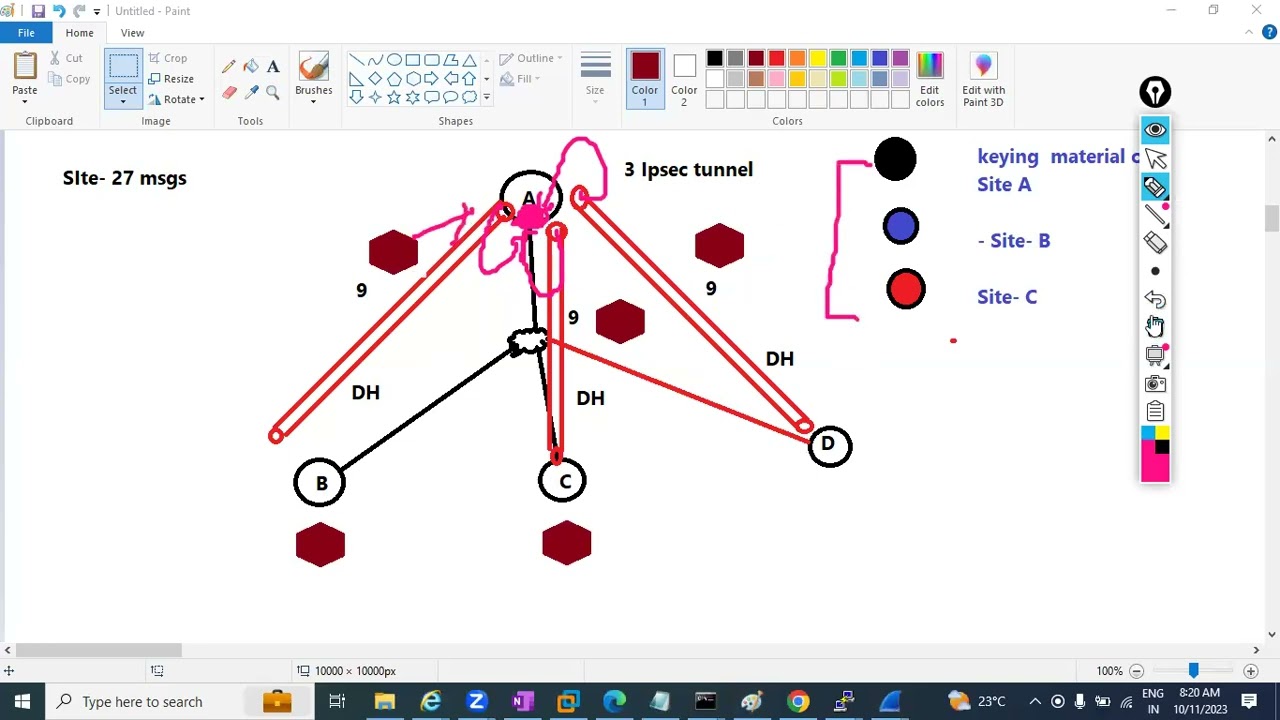Open Zoom from the taskbar
Viewport: 1280px width, 720px height.
tap(477, 701)
